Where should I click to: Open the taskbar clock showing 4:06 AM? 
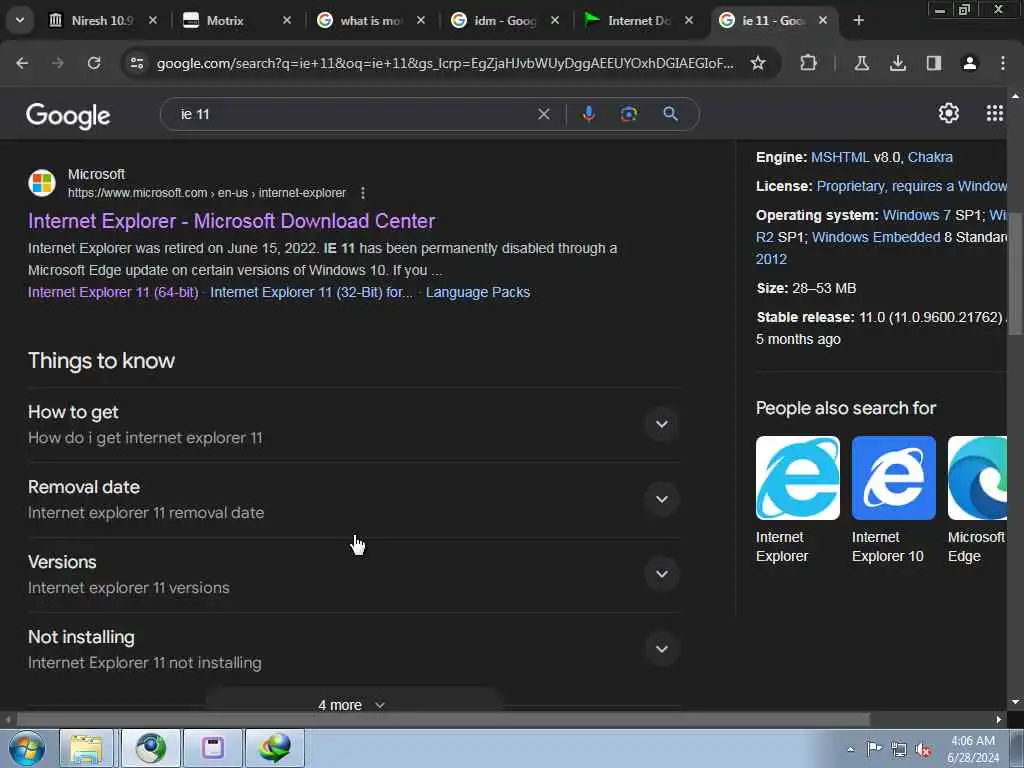coord(973,749)
